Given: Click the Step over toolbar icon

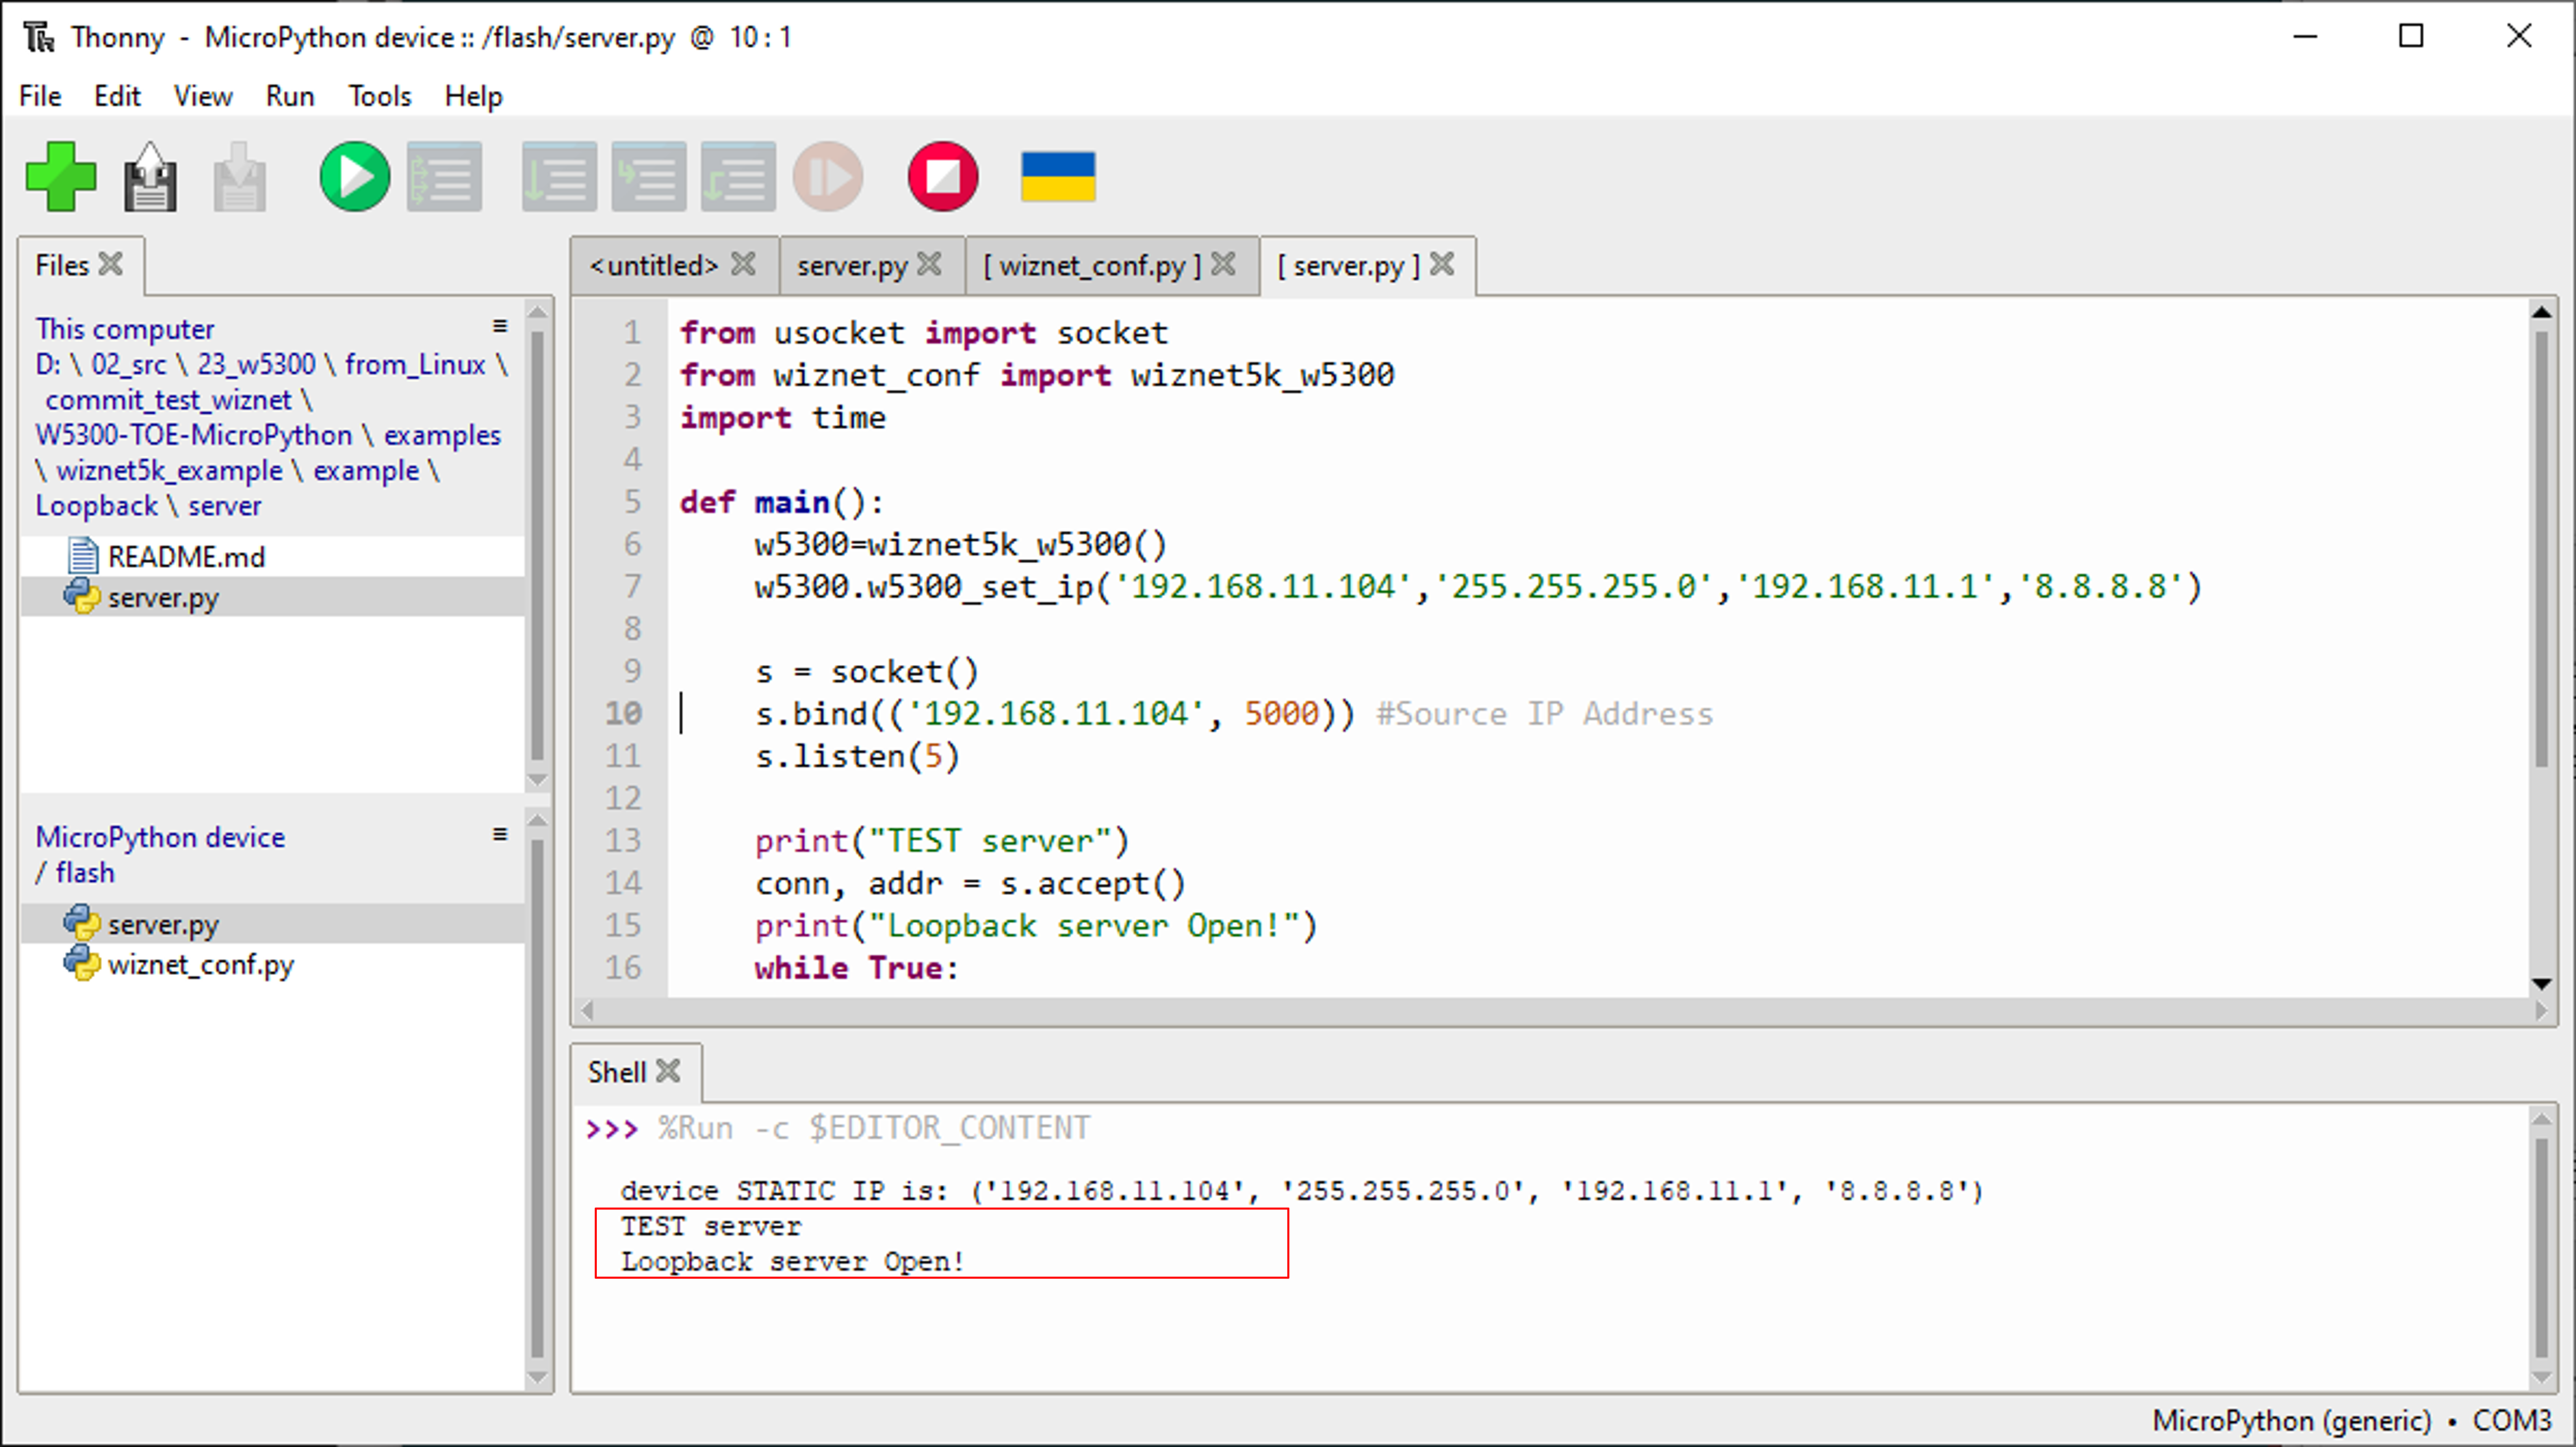Looking at the screenshot, I should (x=558, y=177).
